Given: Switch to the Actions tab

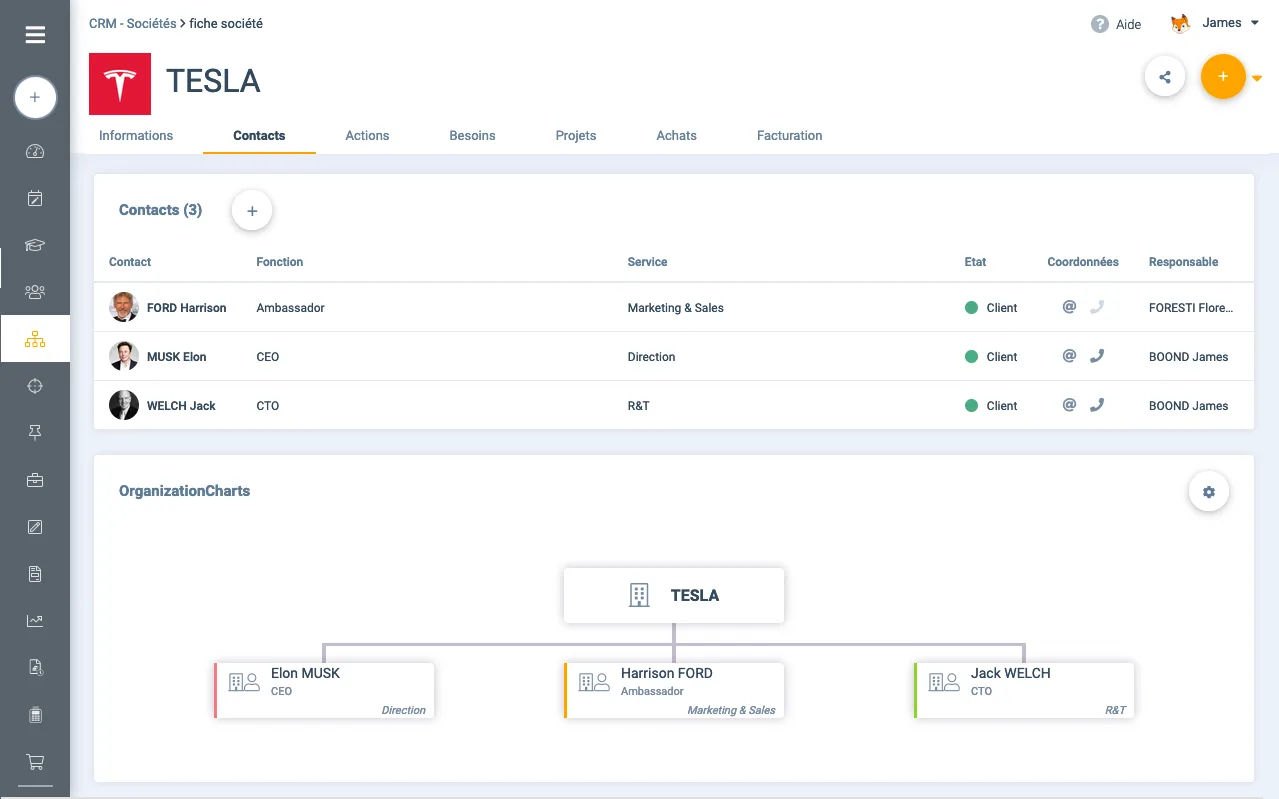Looking at the screenshot, I should [x=367, y=136].
